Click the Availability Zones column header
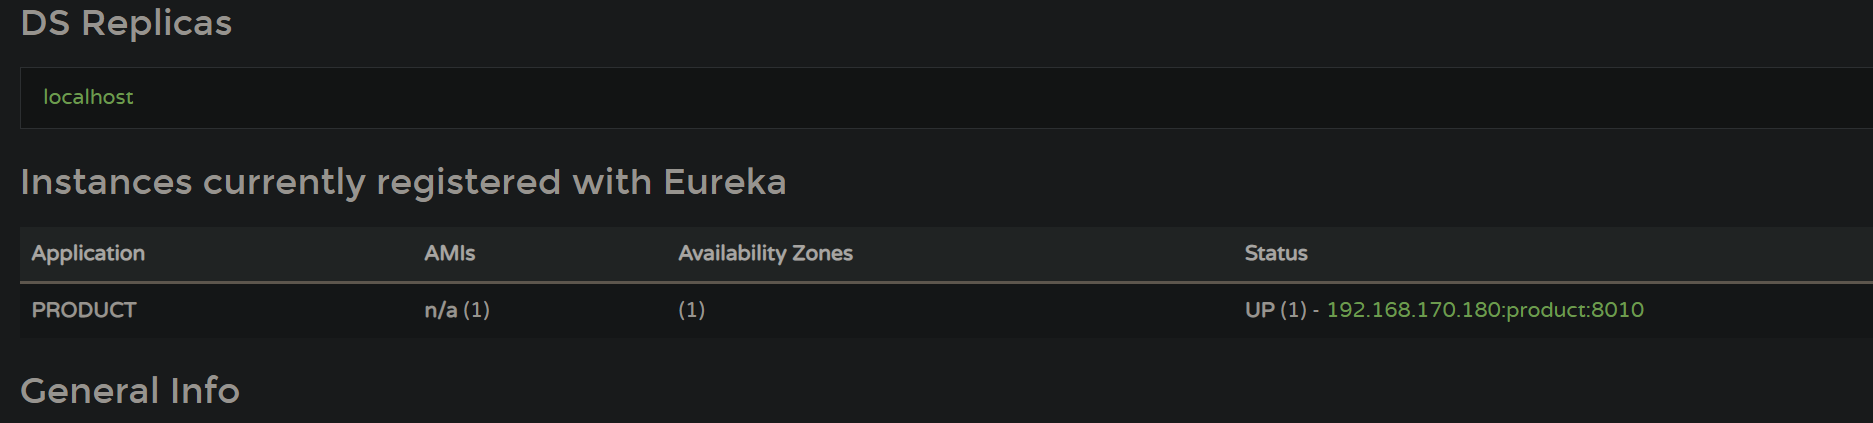 (x=766, y=253)
